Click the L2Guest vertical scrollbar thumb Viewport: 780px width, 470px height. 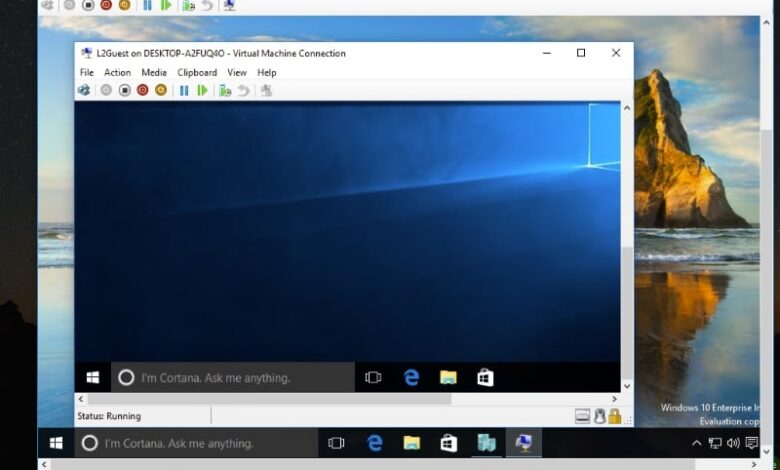pyautogui.click(x=627, y=312)
